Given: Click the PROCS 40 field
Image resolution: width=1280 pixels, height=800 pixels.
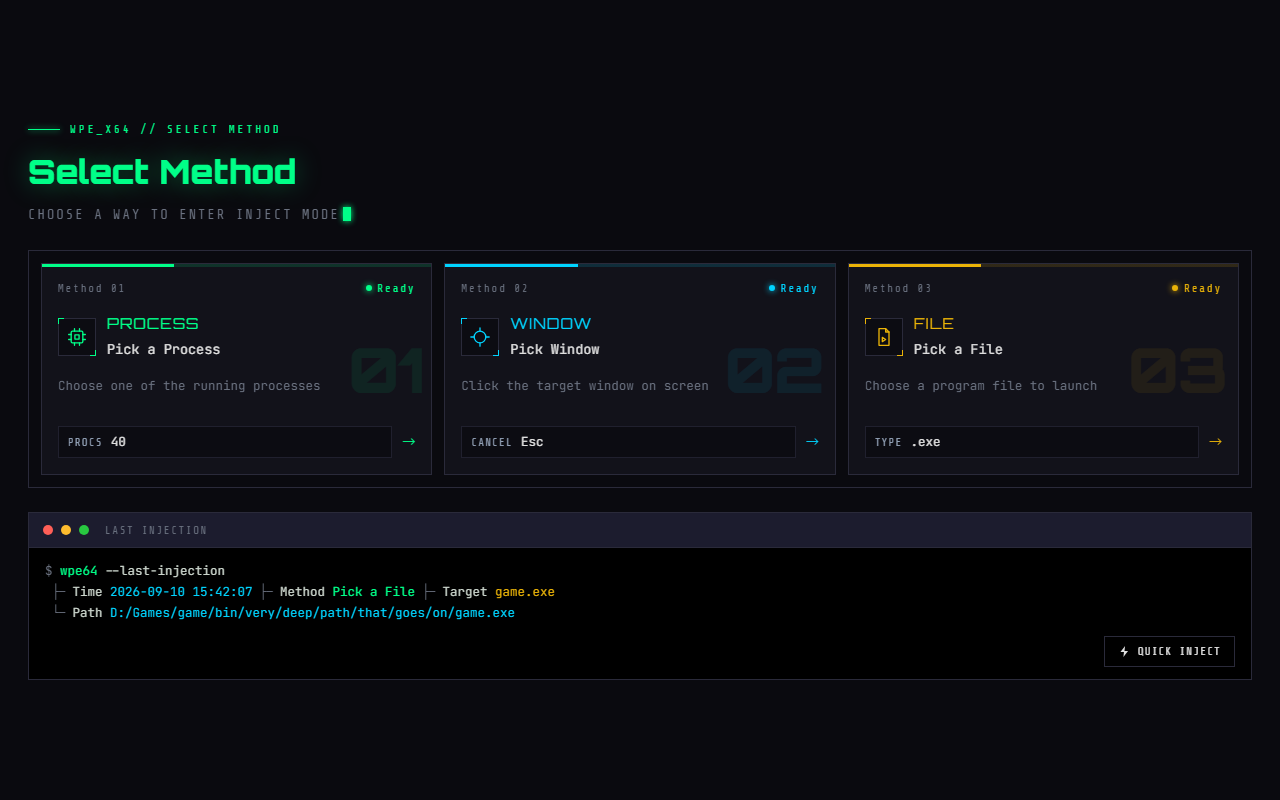Looking at the screenshot, I should (x=225, y=442).
